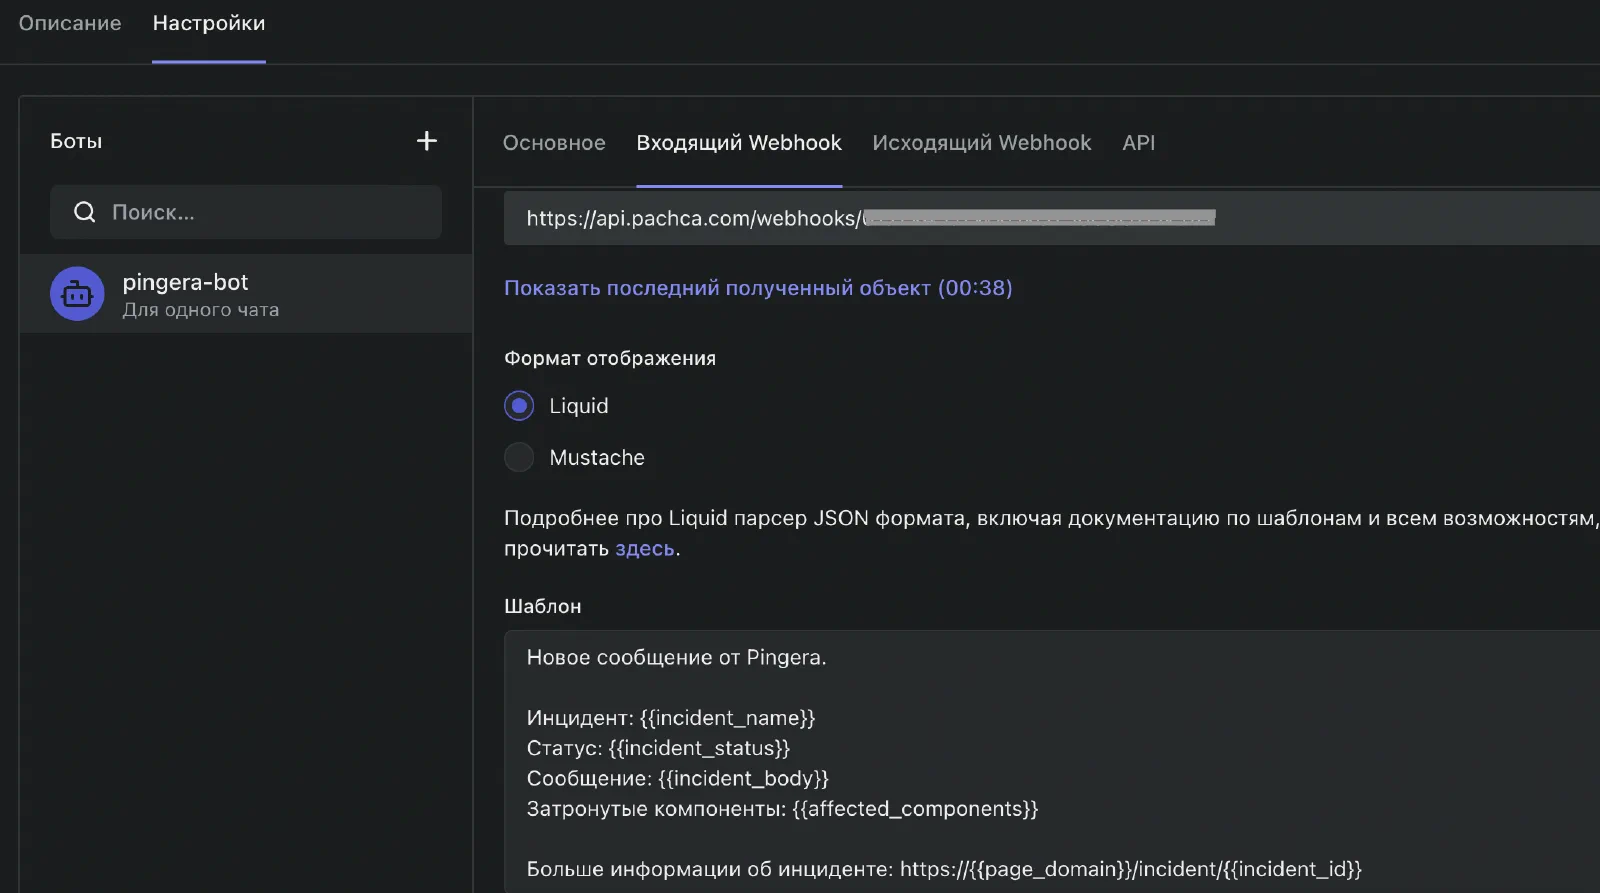Image resolution: width=1600 pixels, height=893 pixels.
Task: Click the 'Новое сообщение от Pingera.' line
Action: tap(677, 657)
